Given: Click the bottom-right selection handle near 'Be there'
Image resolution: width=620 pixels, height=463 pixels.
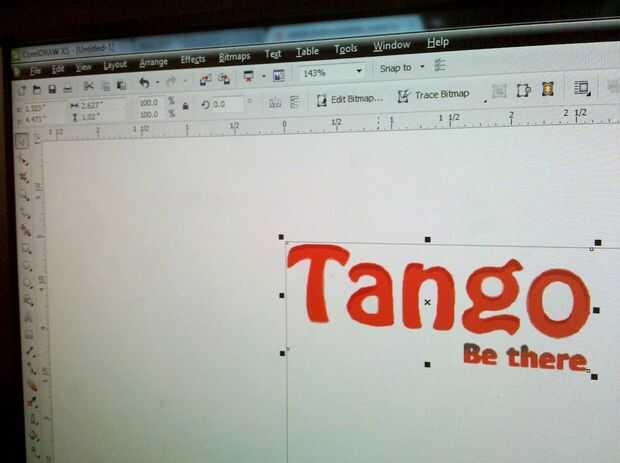Looking at the screenshot, I should pos(594,377).
